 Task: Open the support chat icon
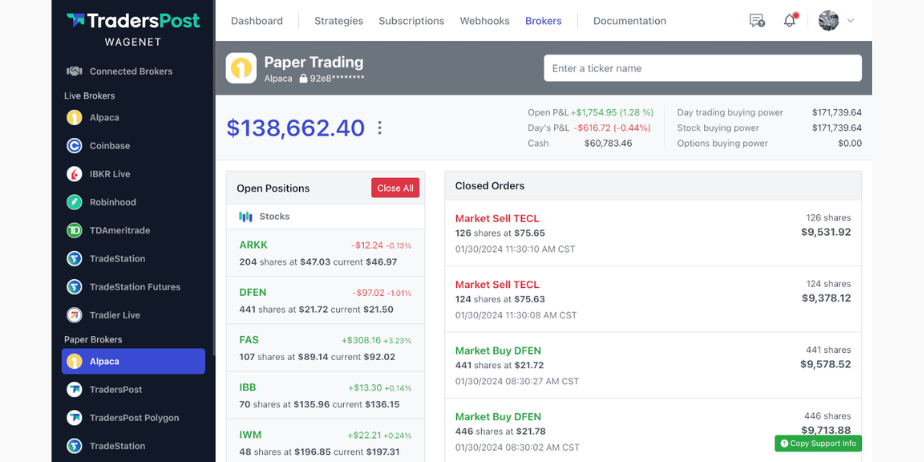click(x=757, y=21)
